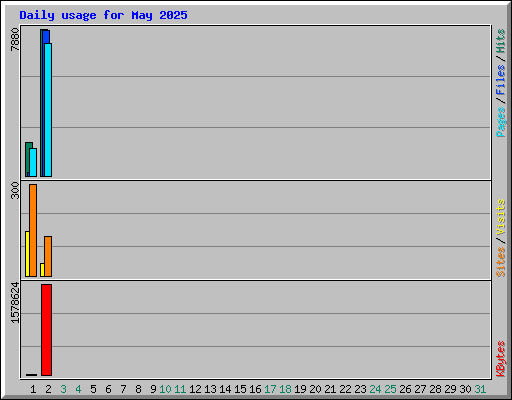
Task: Click green weekend day 31 label
Action: coord(480,389)
